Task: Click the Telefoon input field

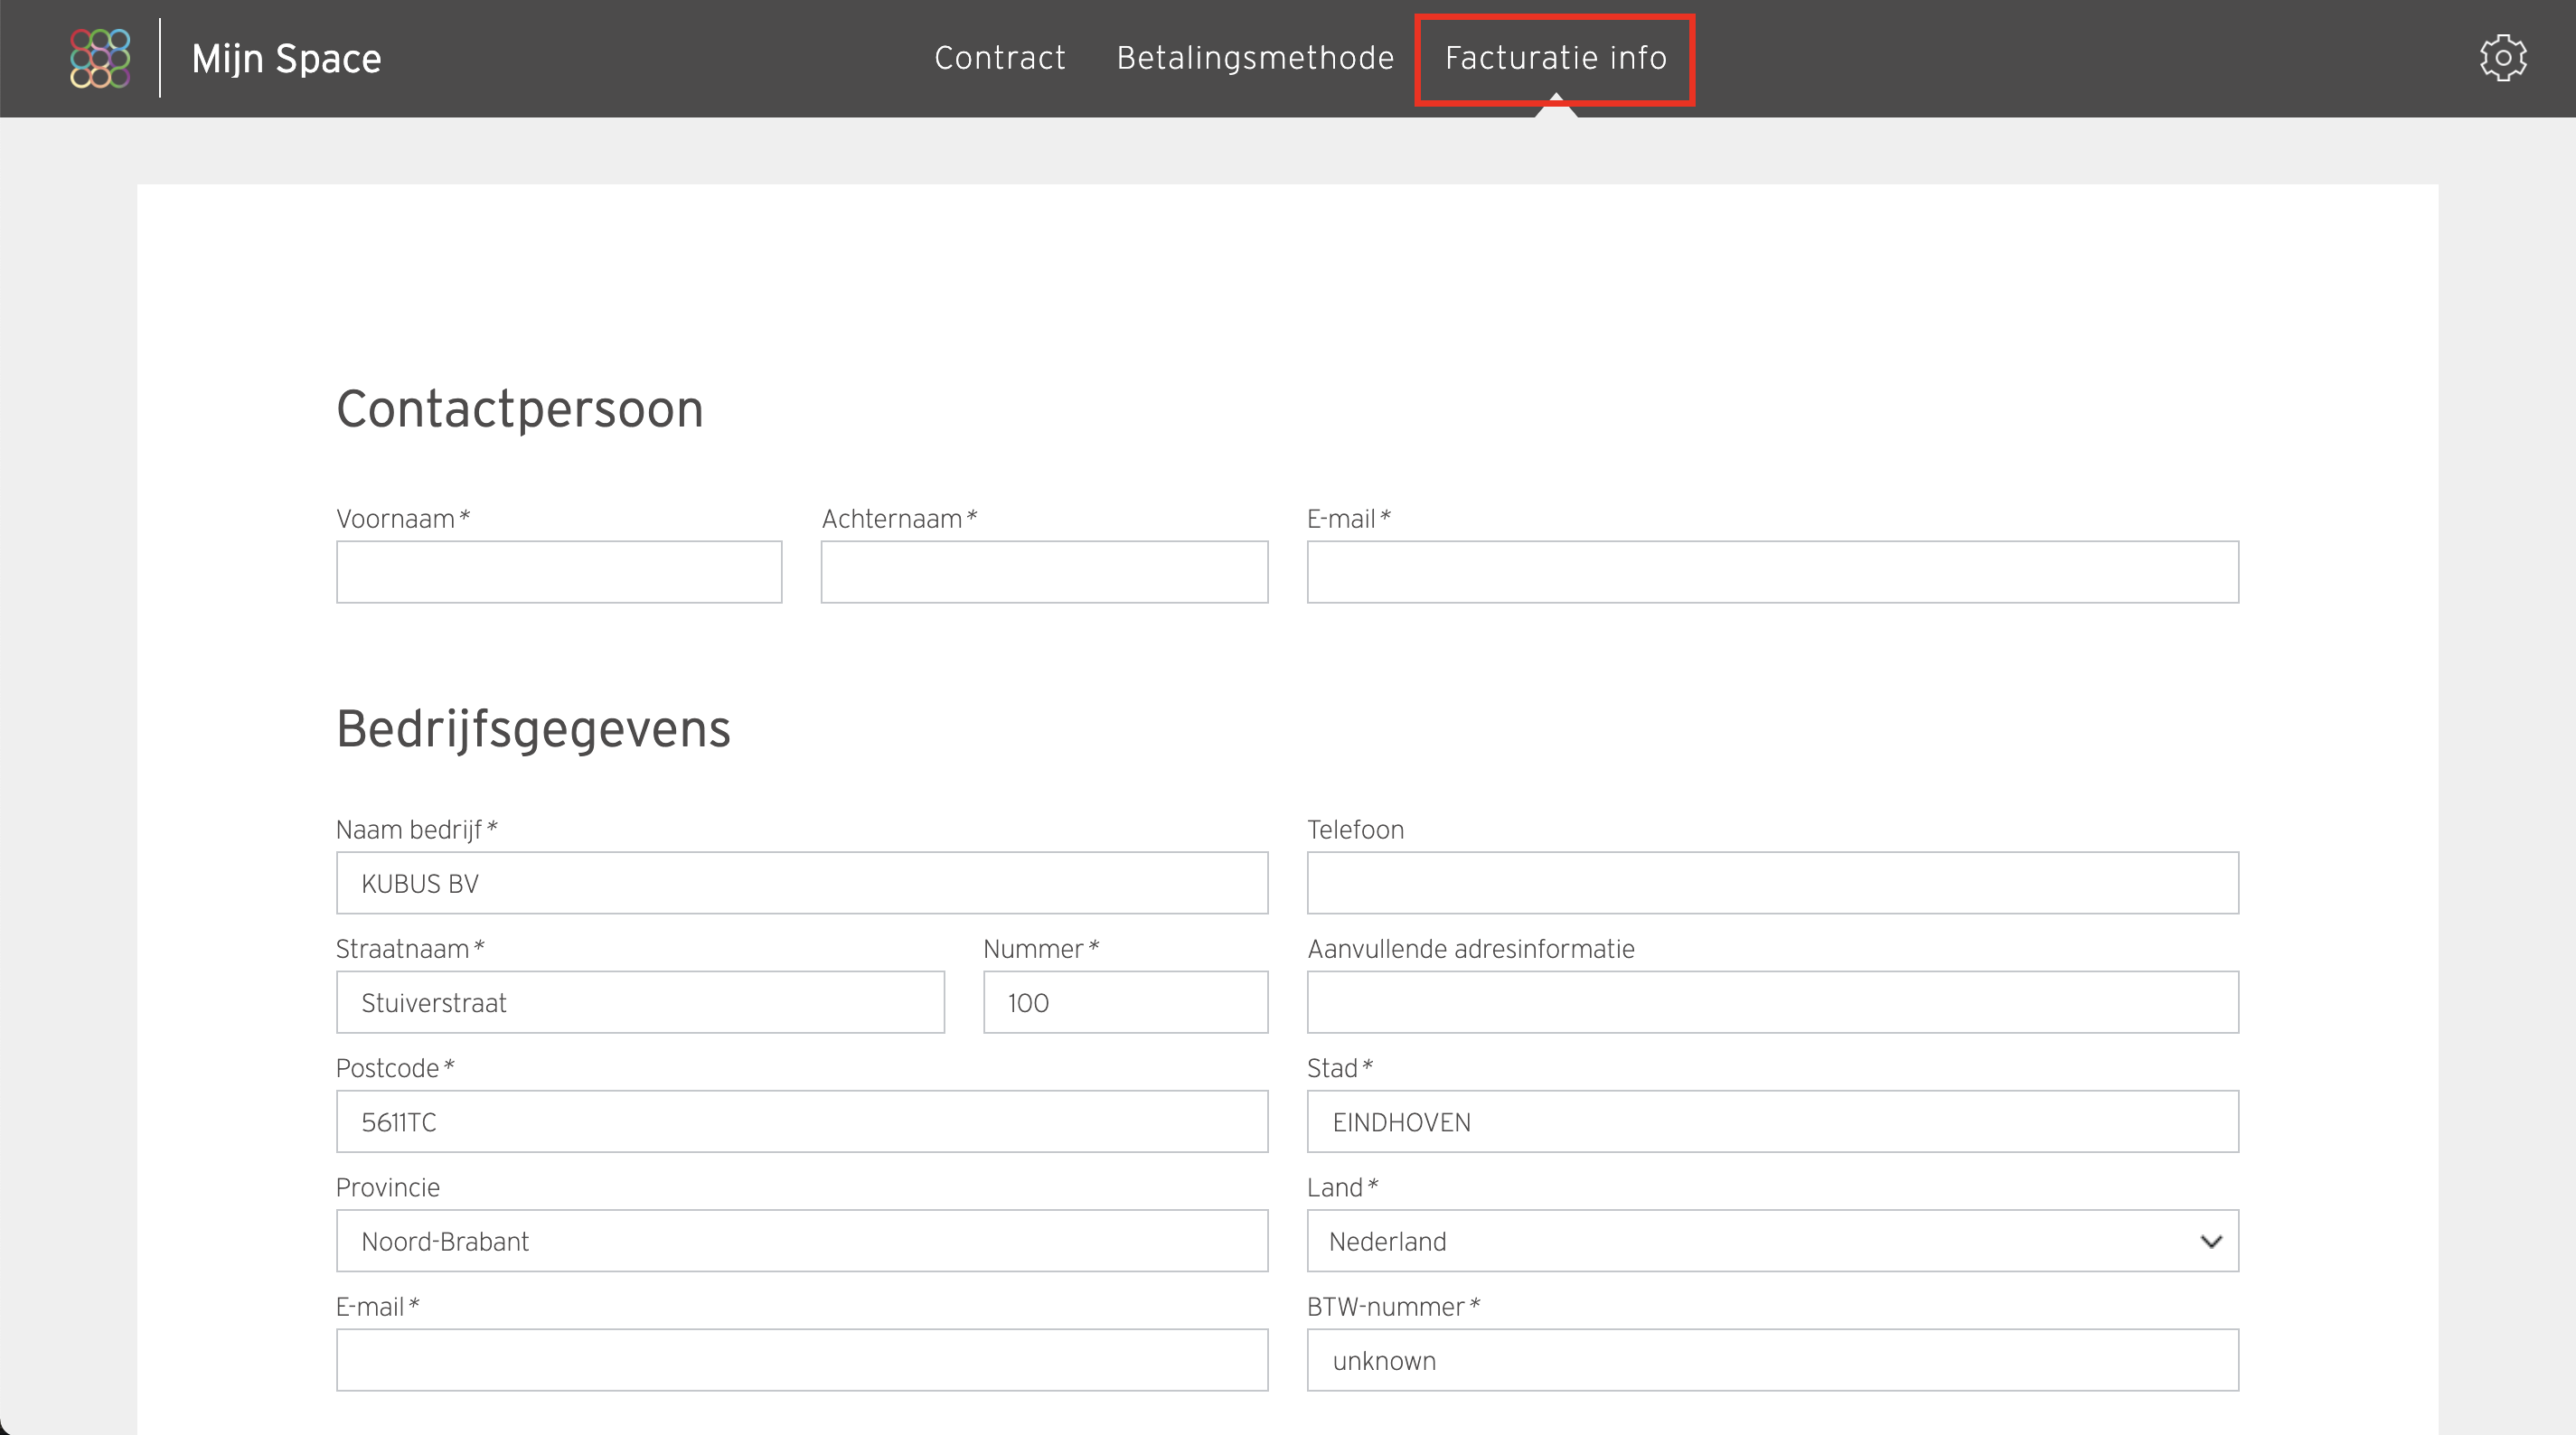Action: [1773, 883]
